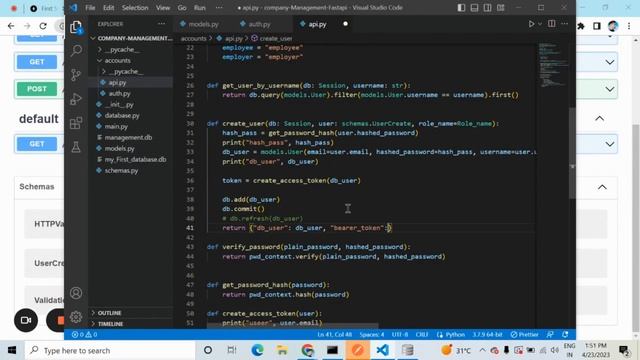Toggle bottom panel layout icon

(474, 8)
